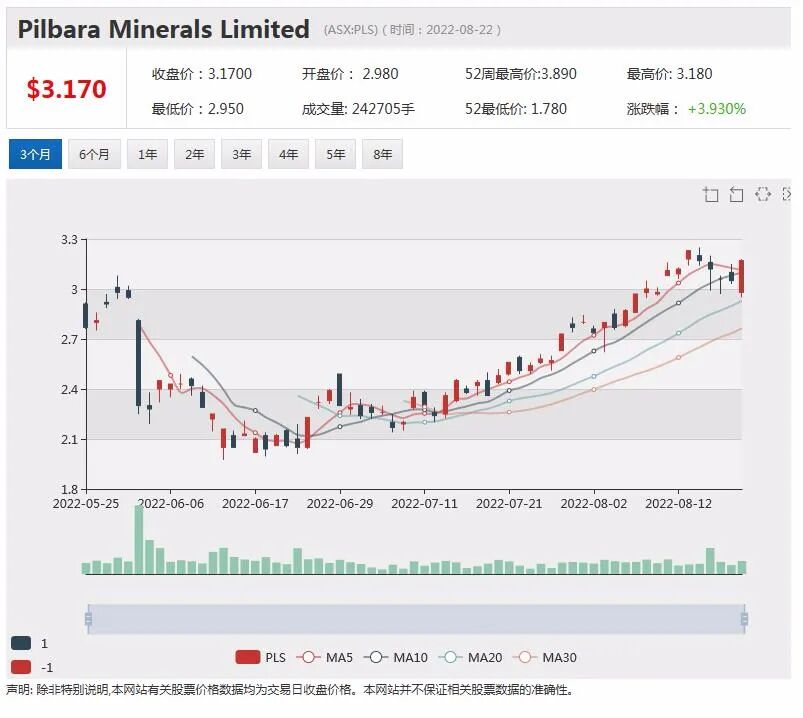Click the 开盘价： 2.980 value
Screen dimensions: 803x718
coord(350,74)
